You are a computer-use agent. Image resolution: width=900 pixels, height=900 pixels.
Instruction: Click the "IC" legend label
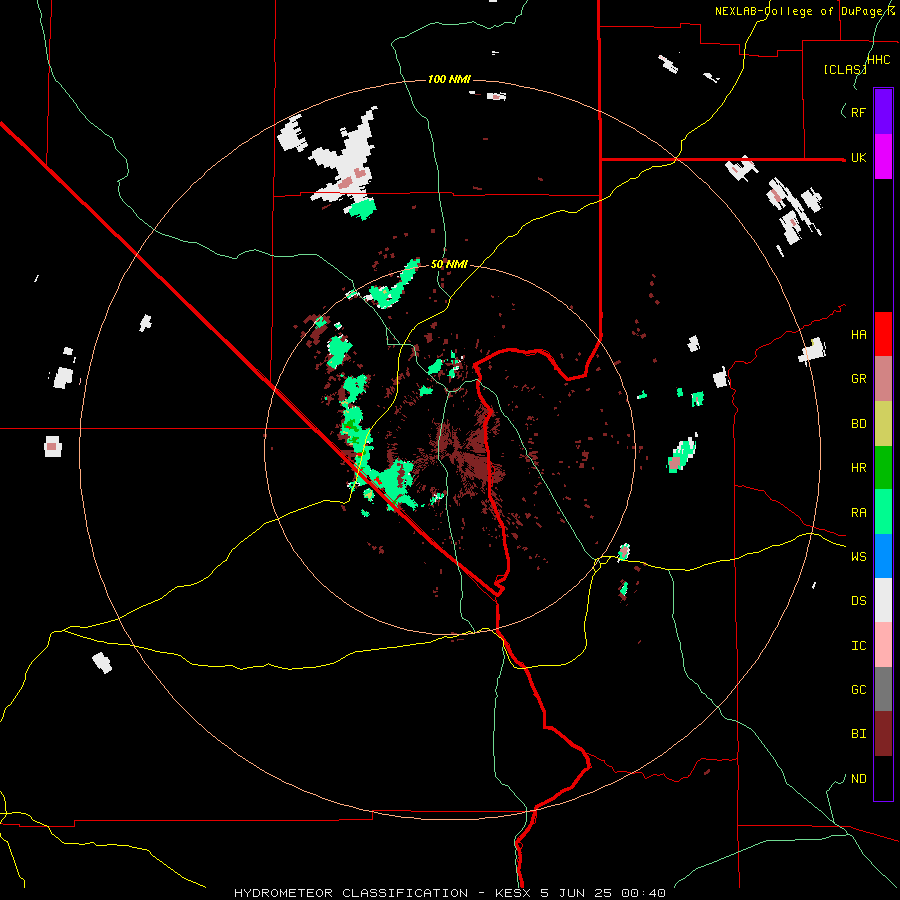click(858, 646)
